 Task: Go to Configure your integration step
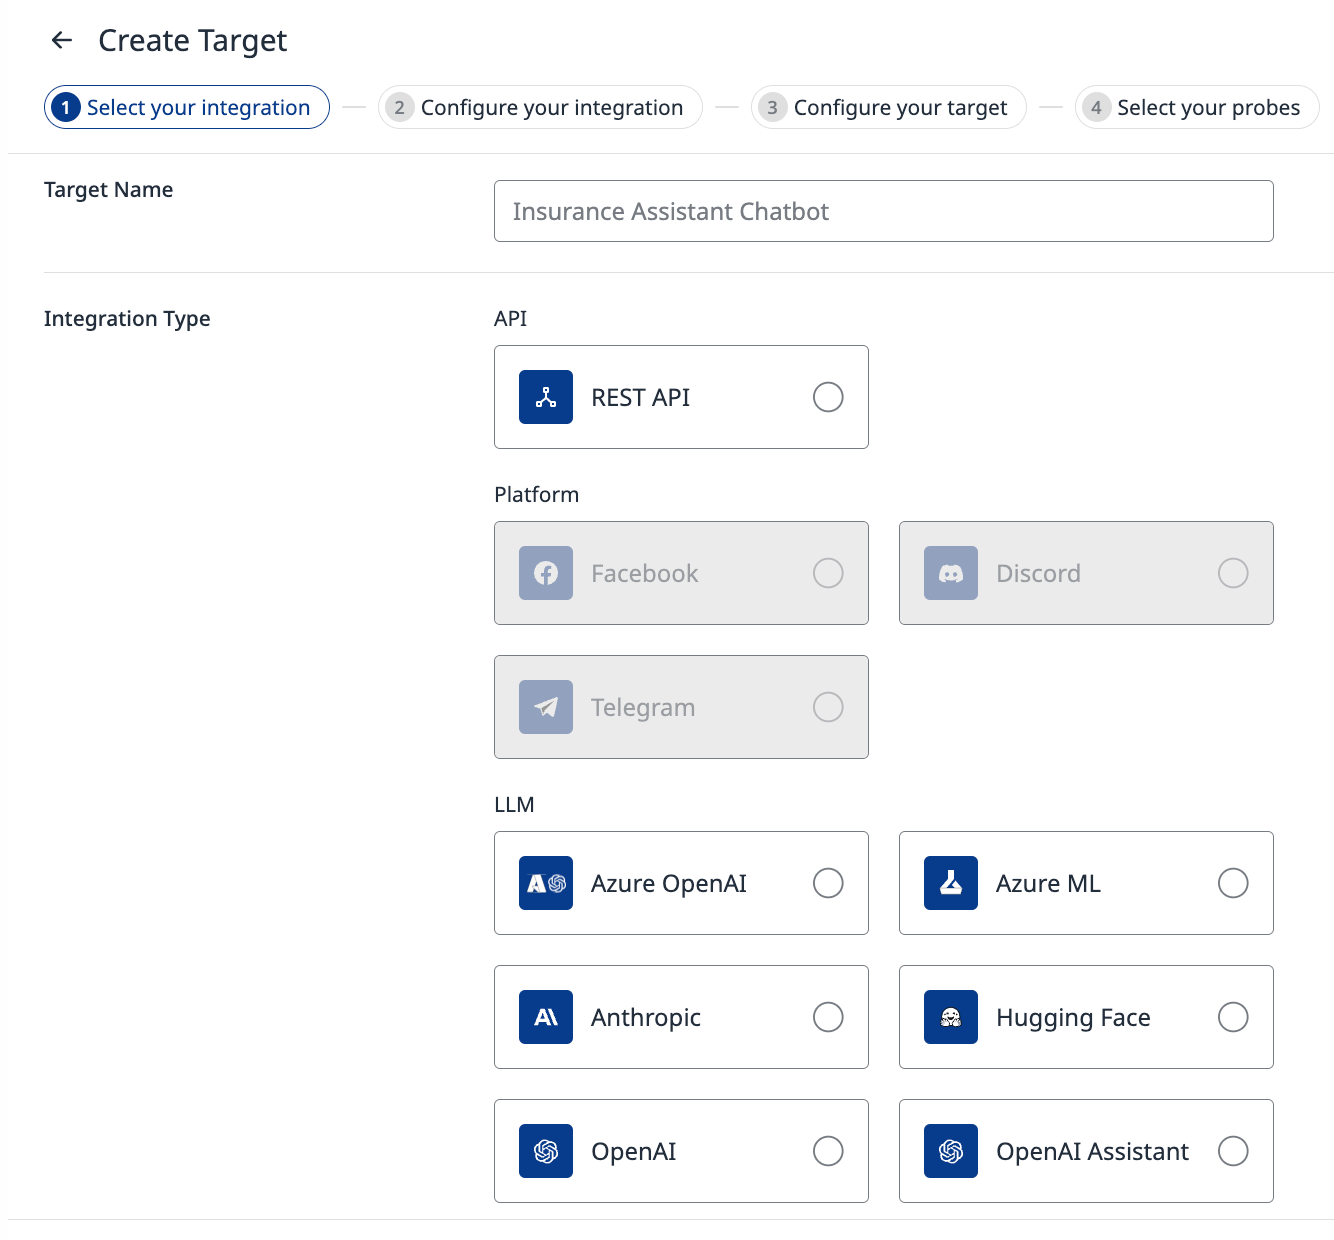(x=540, y=107)
